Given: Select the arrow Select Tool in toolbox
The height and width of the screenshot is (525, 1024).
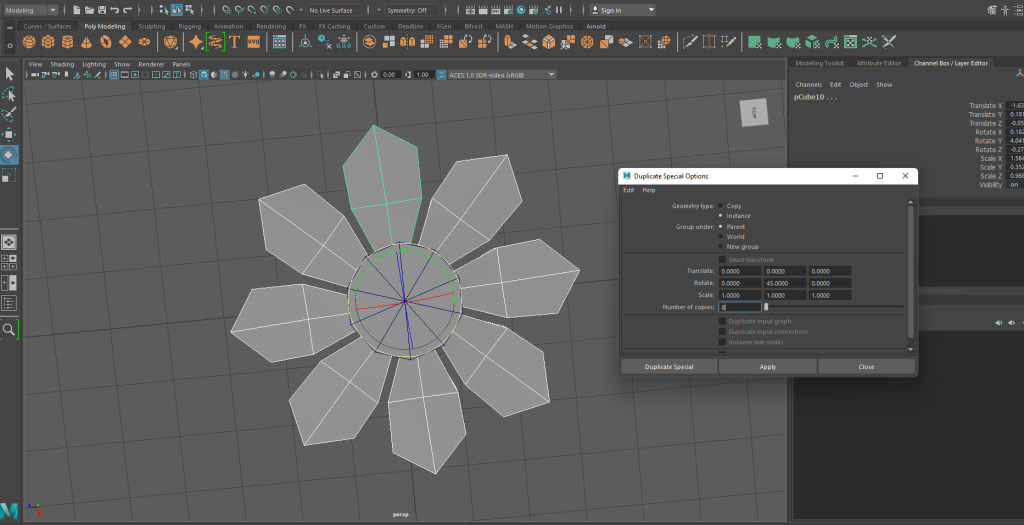Looking at the screenshot, I should coord(9,74).
